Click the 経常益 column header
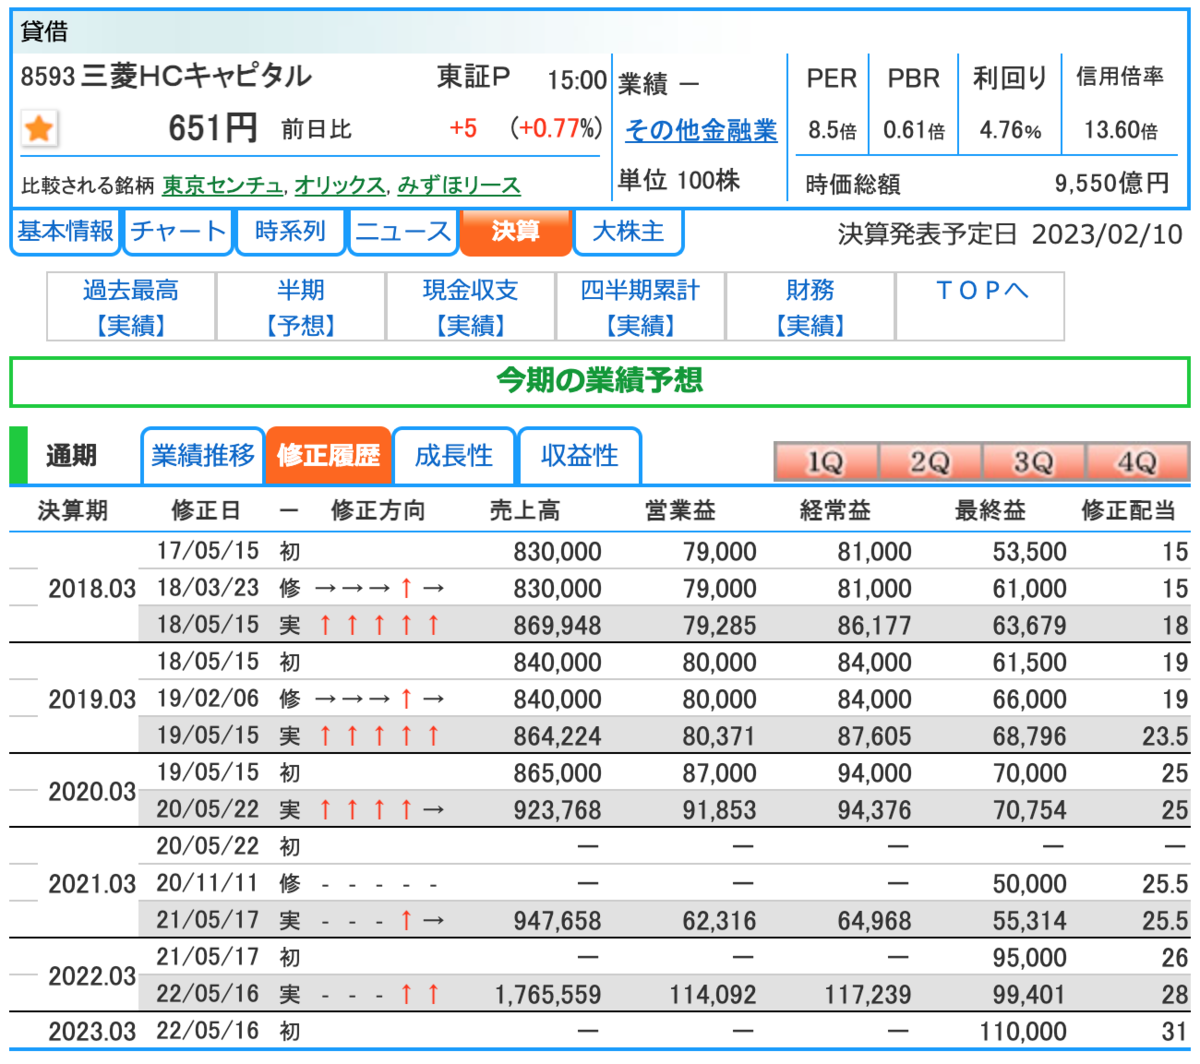 click(836, 511)
